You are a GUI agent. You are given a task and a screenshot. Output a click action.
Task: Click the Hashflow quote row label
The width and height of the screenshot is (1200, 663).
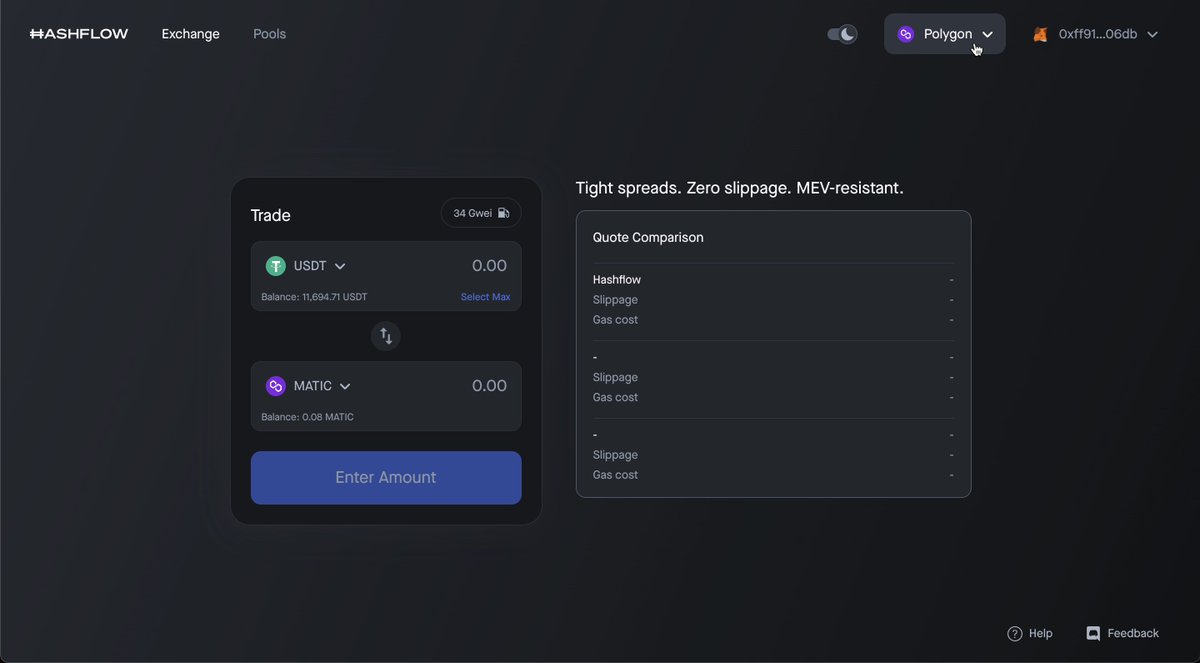click(x=617, y=280)
